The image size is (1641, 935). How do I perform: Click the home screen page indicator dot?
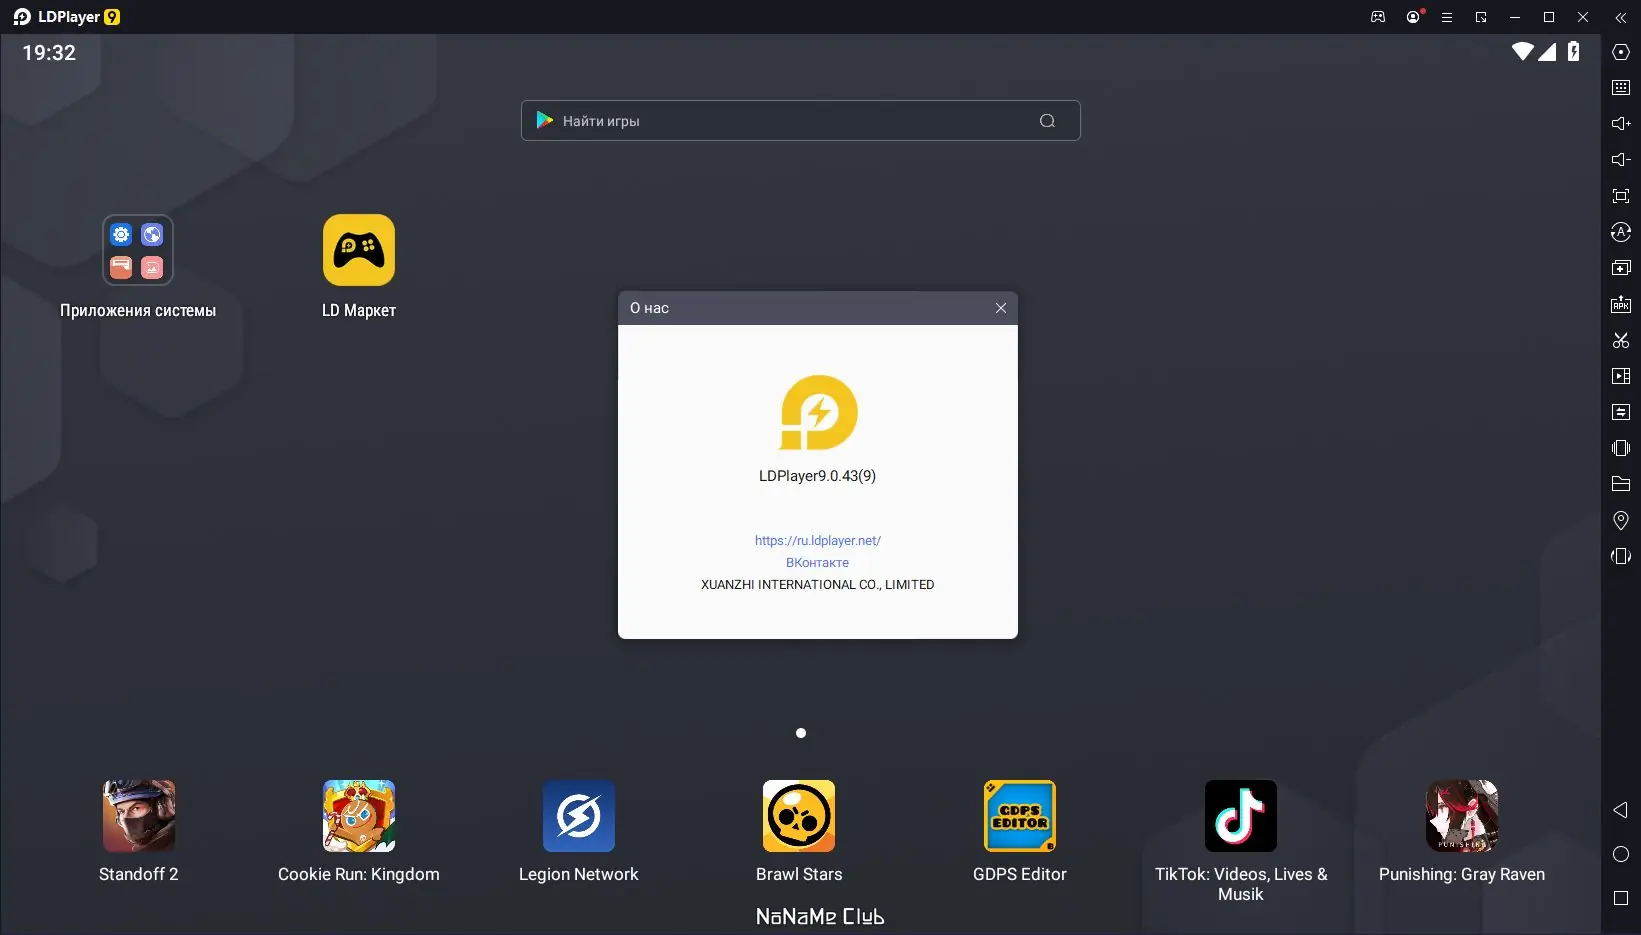(x=801, y=733)
